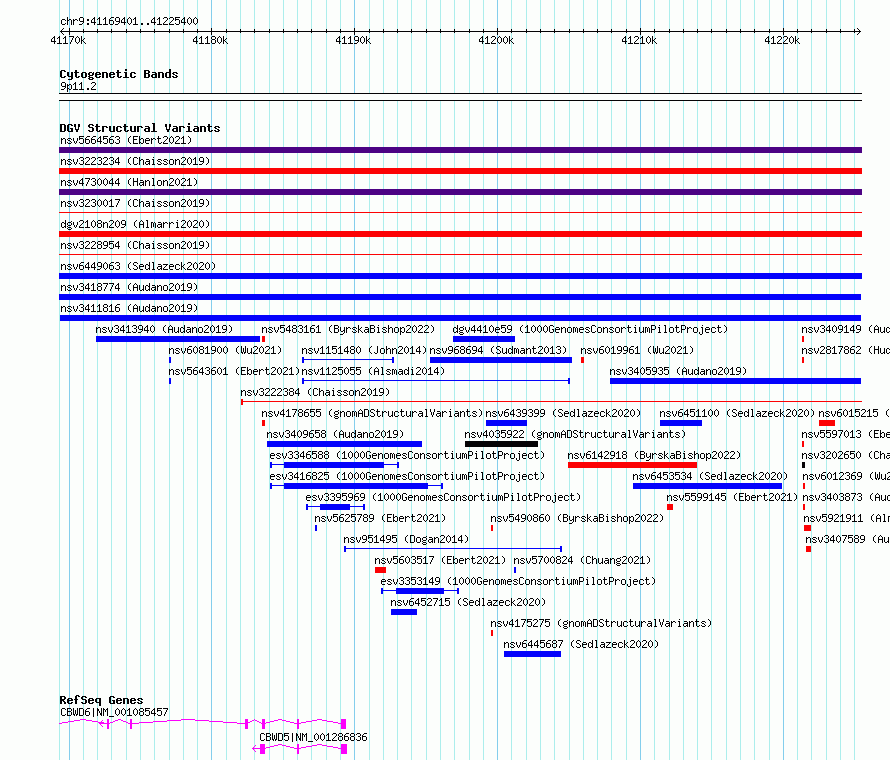Click nsv3222384 (Chaisson2019) label
The image size is (890, 760).
315,392
